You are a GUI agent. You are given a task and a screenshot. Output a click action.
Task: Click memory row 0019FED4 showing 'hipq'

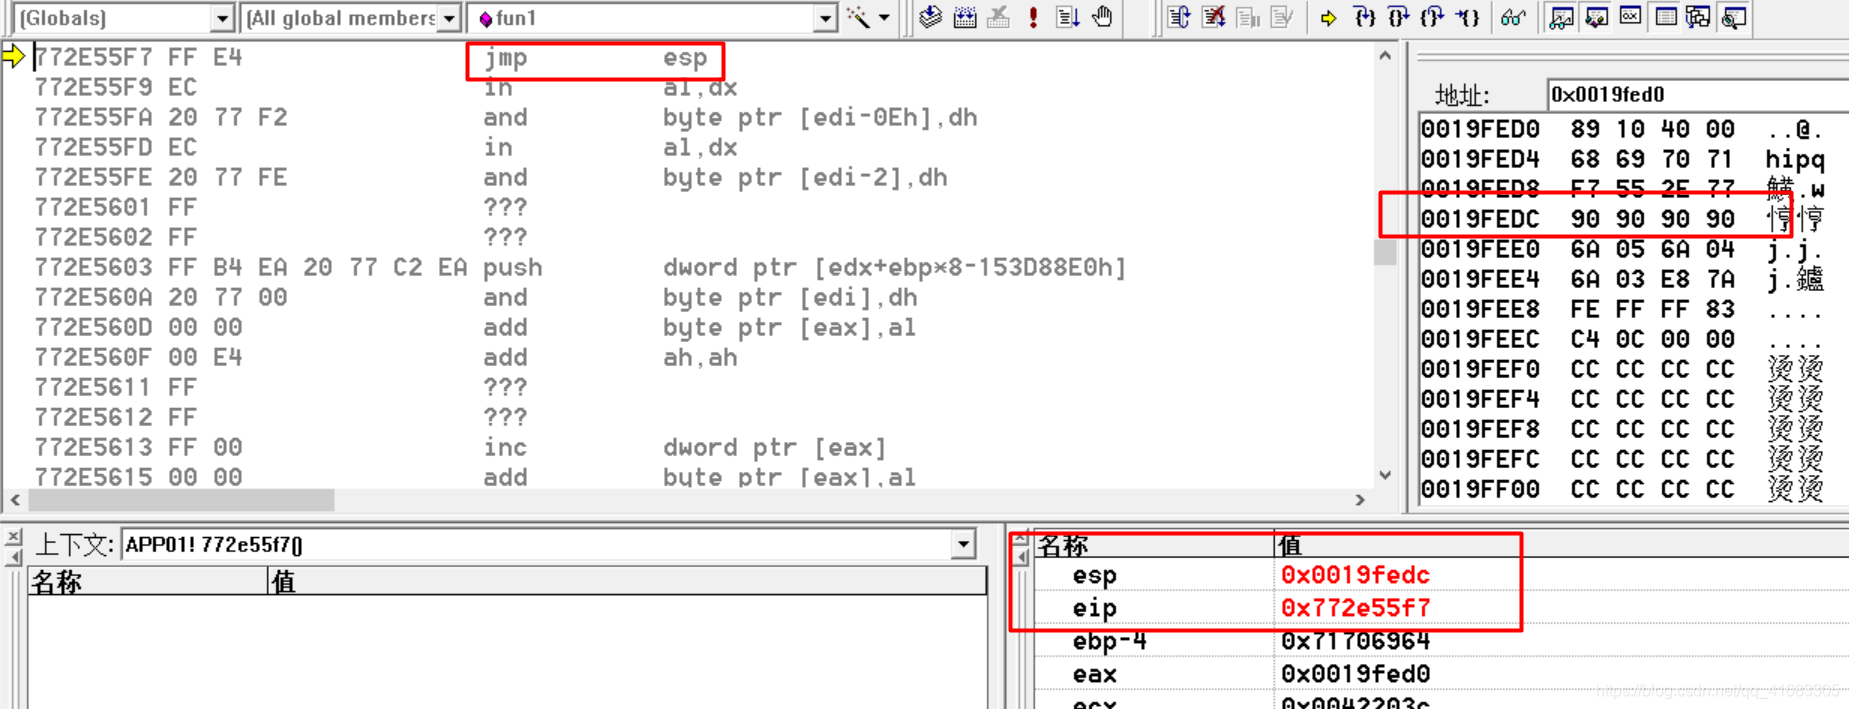1621,159
